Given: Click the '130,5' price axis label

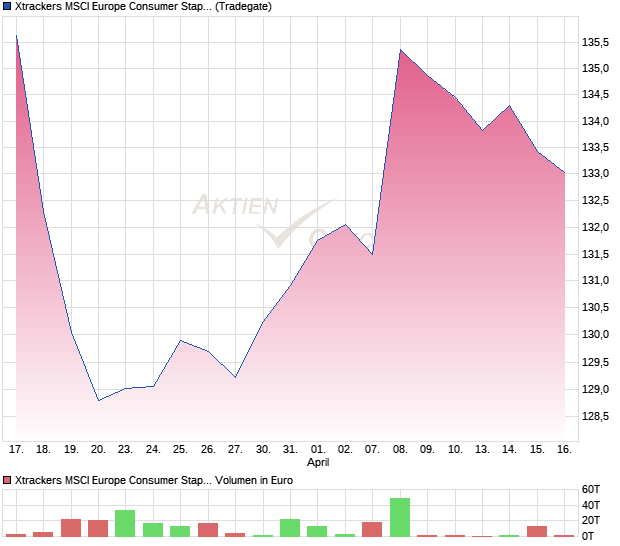Looking at the screenshot, I should click(x=595, y=307).
